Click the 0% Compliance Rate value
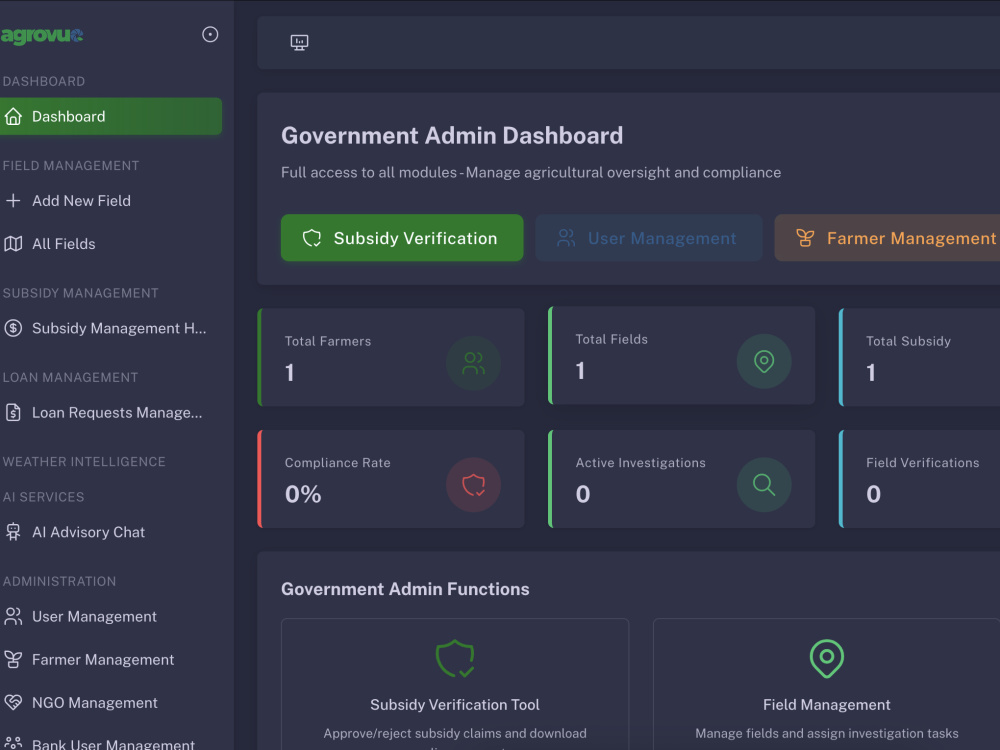Viewport: 1000px width, 750px height. point(303,494)
